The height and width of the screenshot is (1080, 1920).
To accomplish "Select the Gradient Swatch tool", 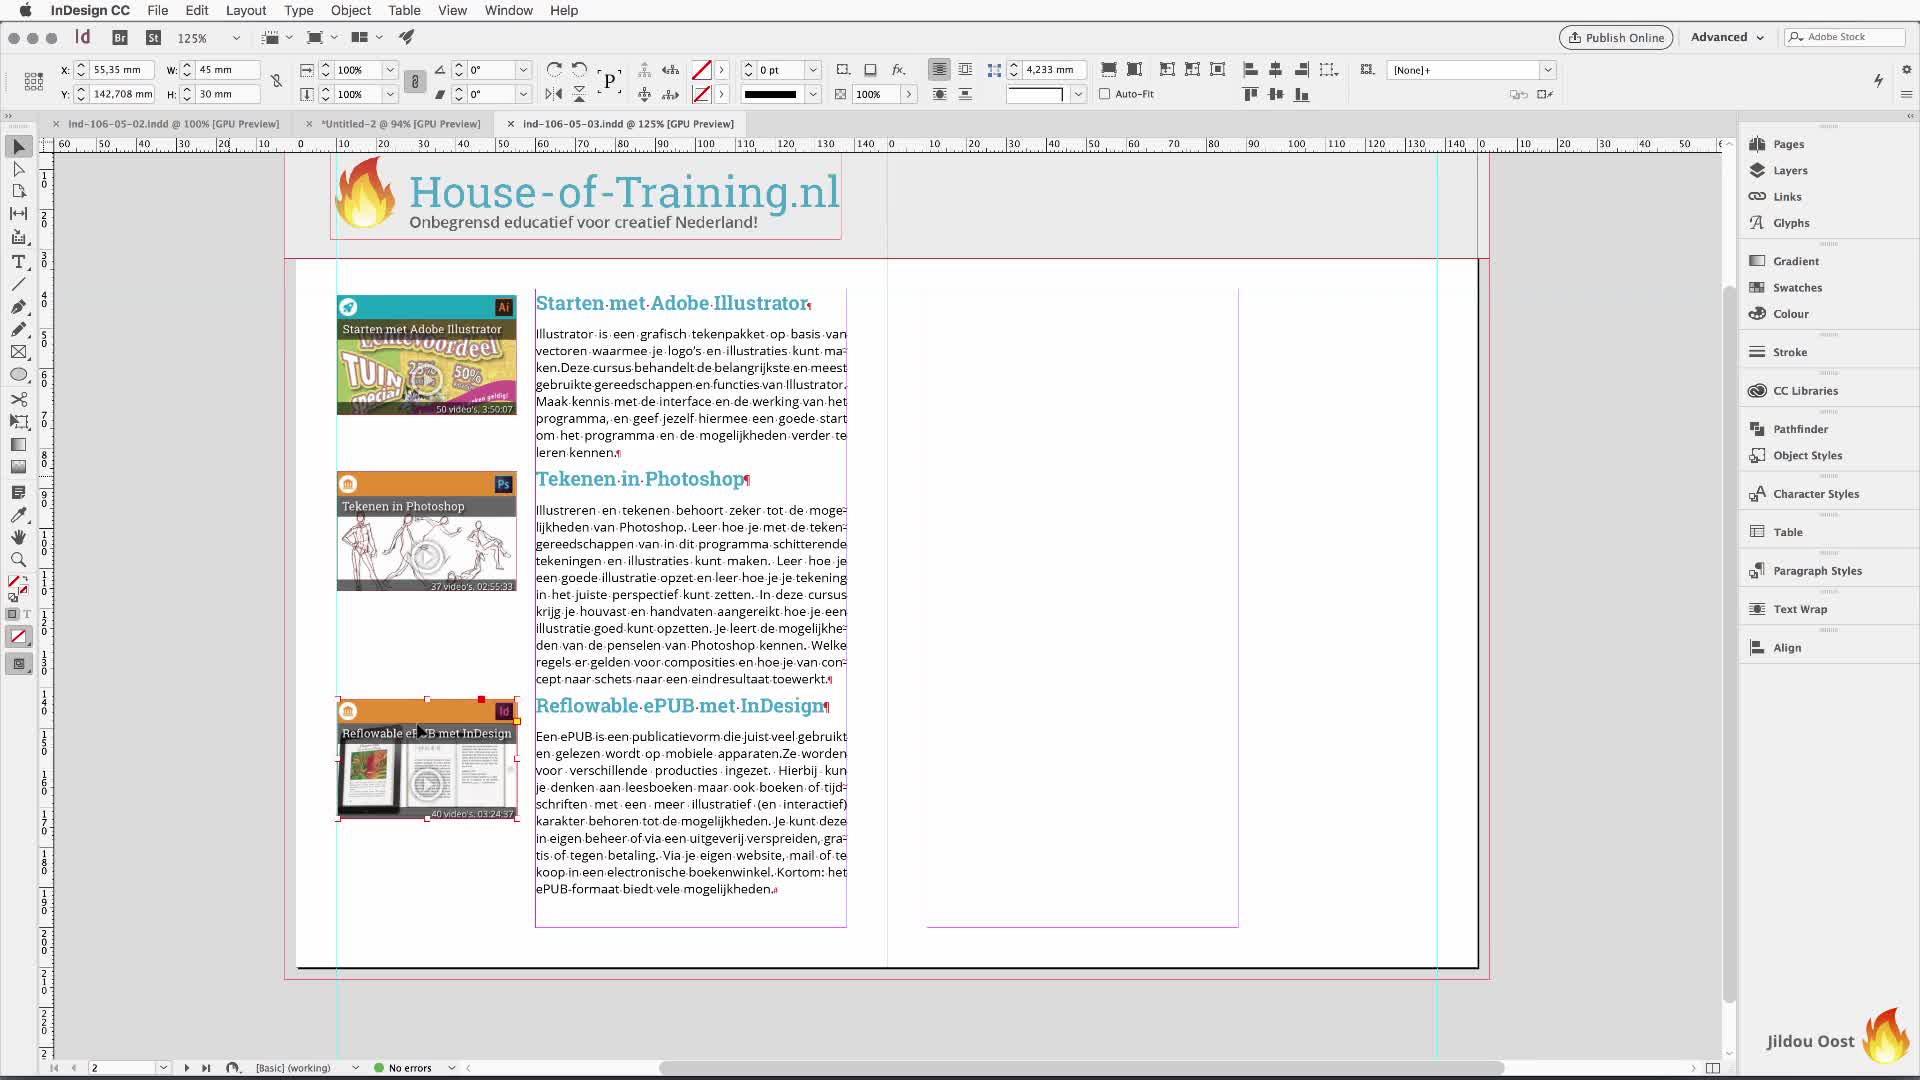I will click(19, 444).
